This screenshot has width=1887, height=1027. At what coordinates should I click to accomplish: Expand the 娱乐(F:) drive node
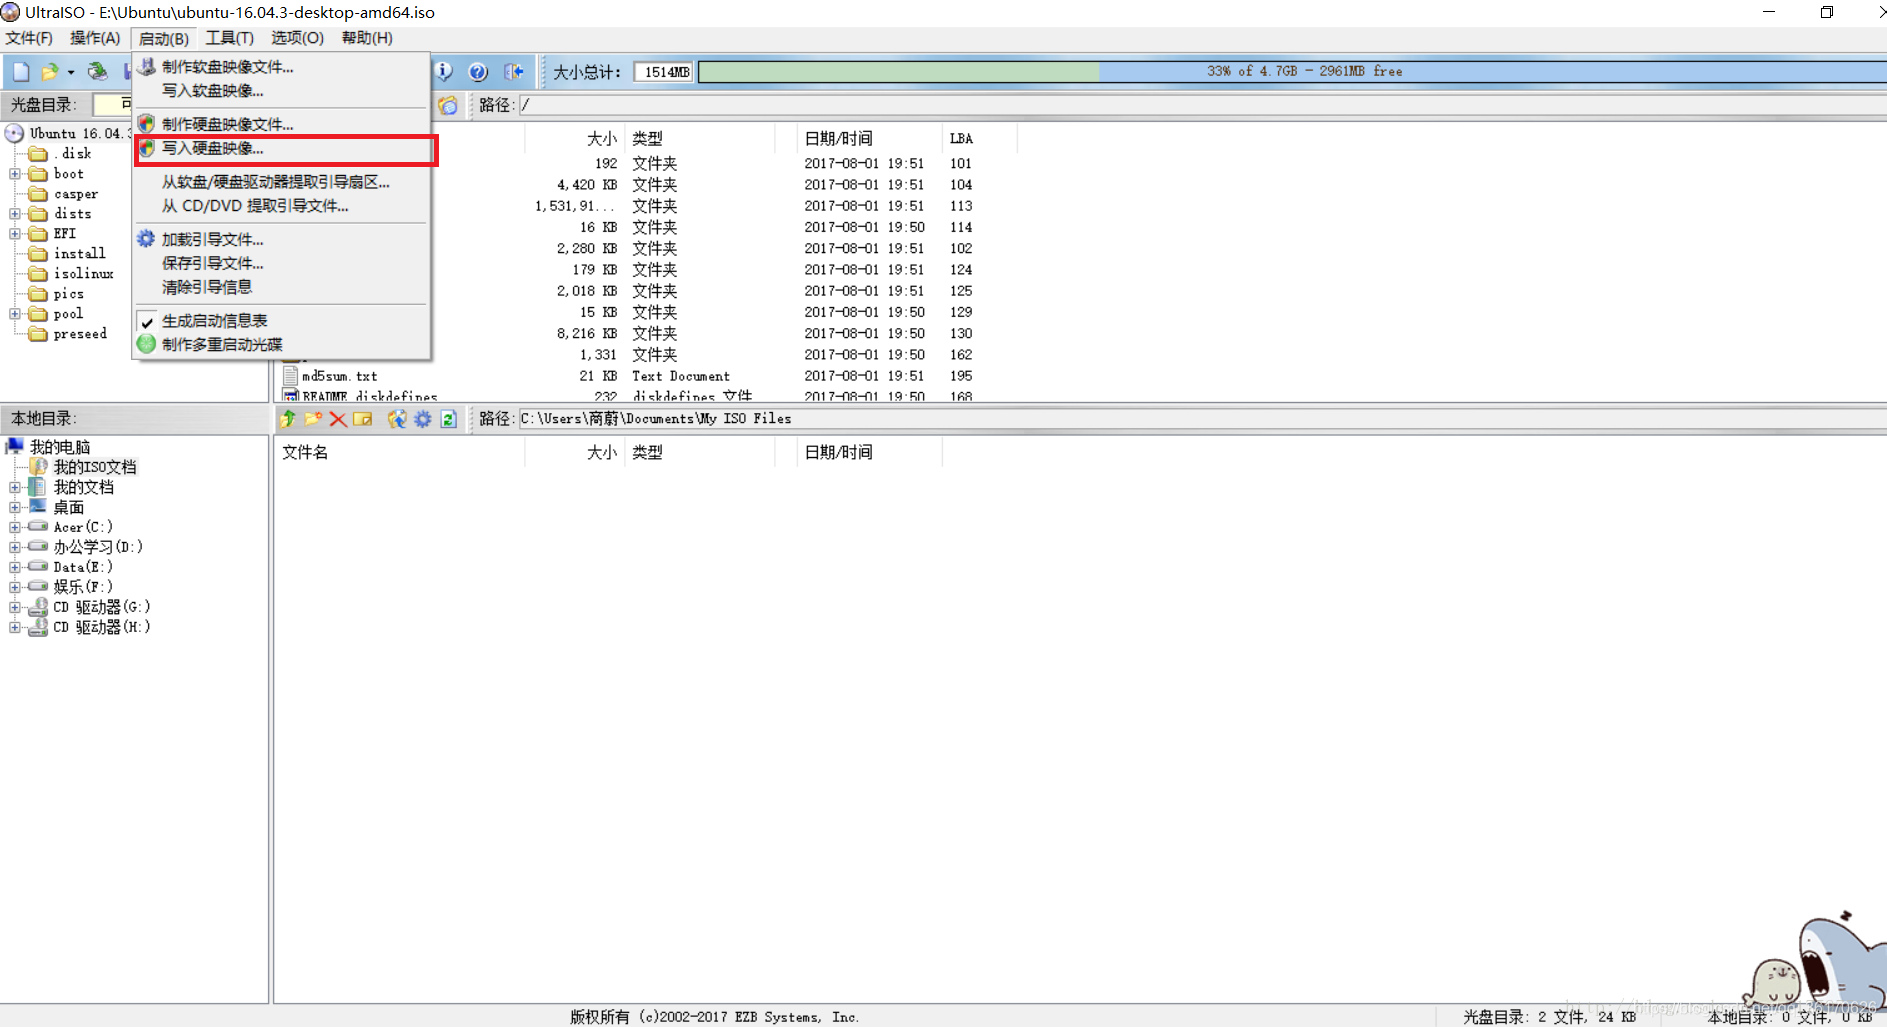[x=15, y=587]
